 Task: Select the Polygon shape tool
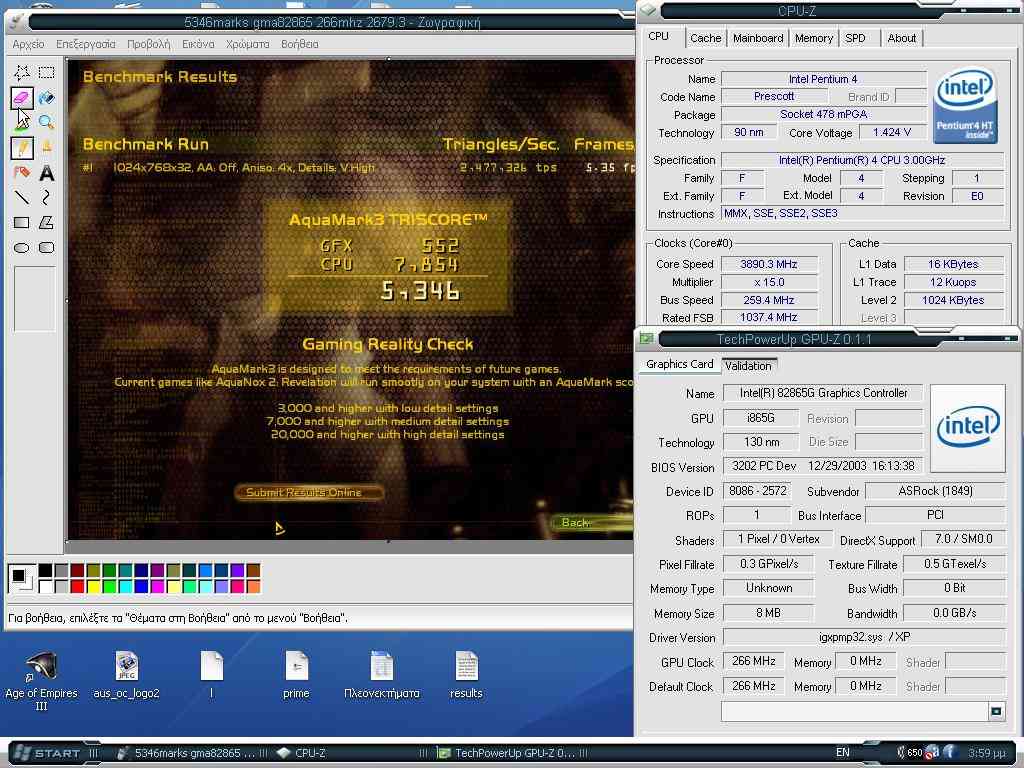[46, 223]
